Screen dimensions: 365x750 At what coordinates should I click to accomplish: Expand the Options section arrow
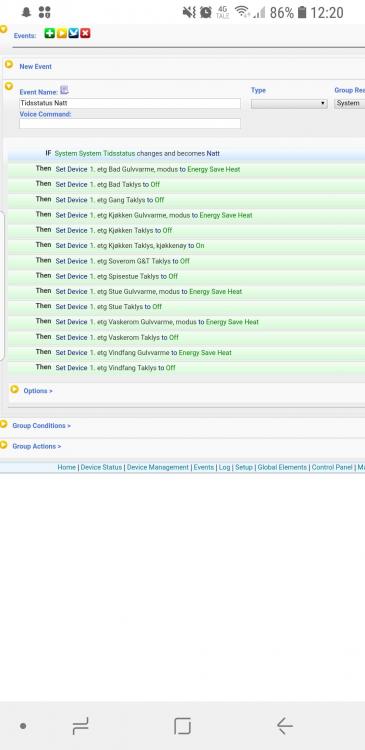14,389
